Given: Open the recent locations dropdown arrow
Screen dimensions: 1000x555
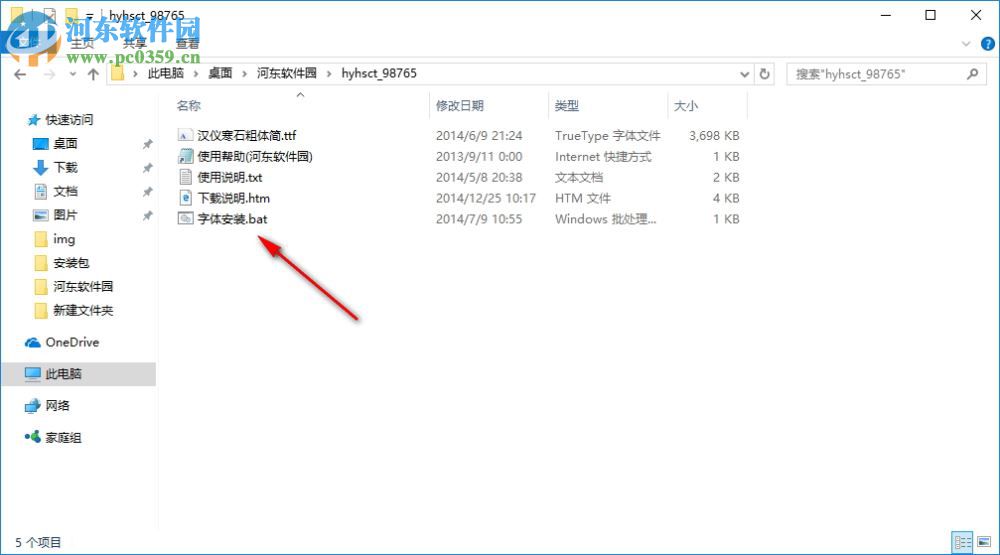Looking at the screenshot, I should (72, 75).
